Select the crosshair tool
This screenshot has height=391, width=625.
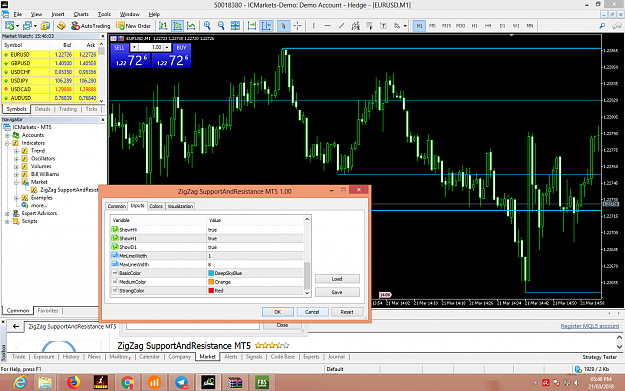[297, 26]
